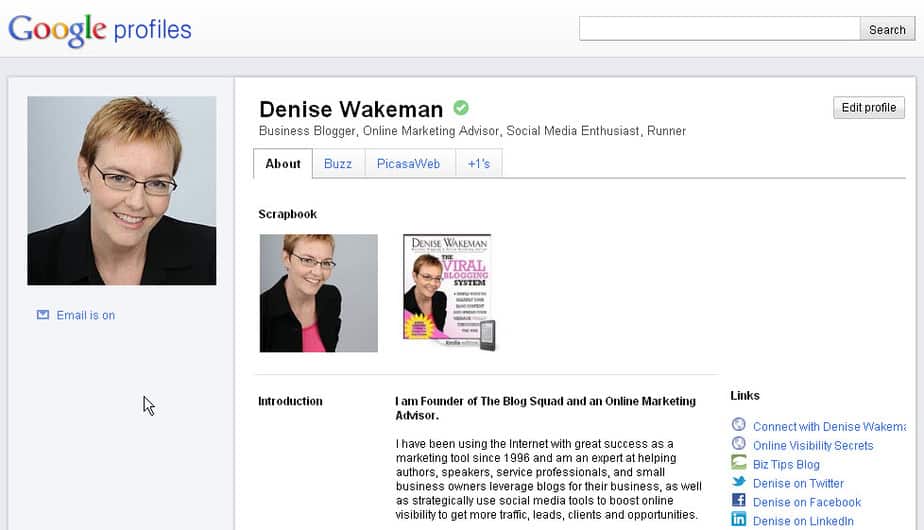
Task: Click the Search button
Action: click(x=887, y=29)
